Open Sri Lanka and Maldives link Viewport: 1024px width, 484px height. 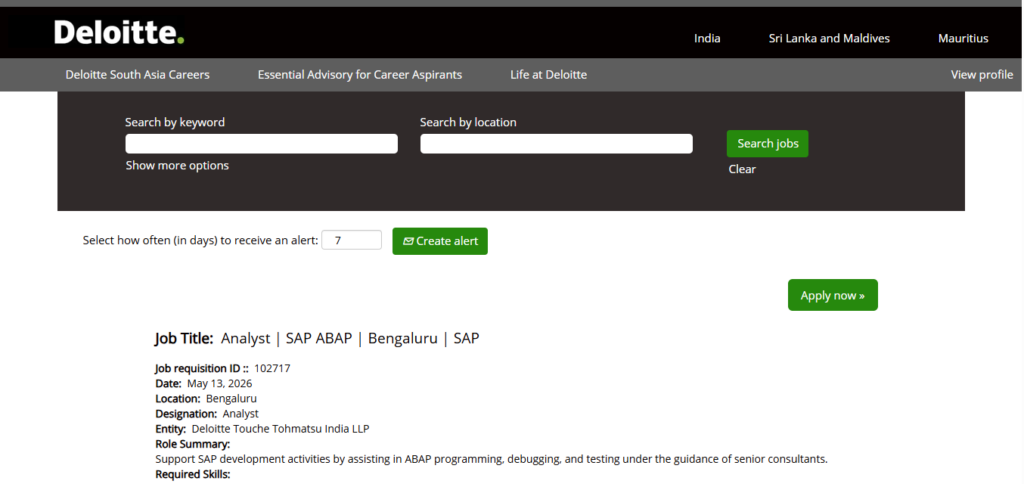click(829, 39)
